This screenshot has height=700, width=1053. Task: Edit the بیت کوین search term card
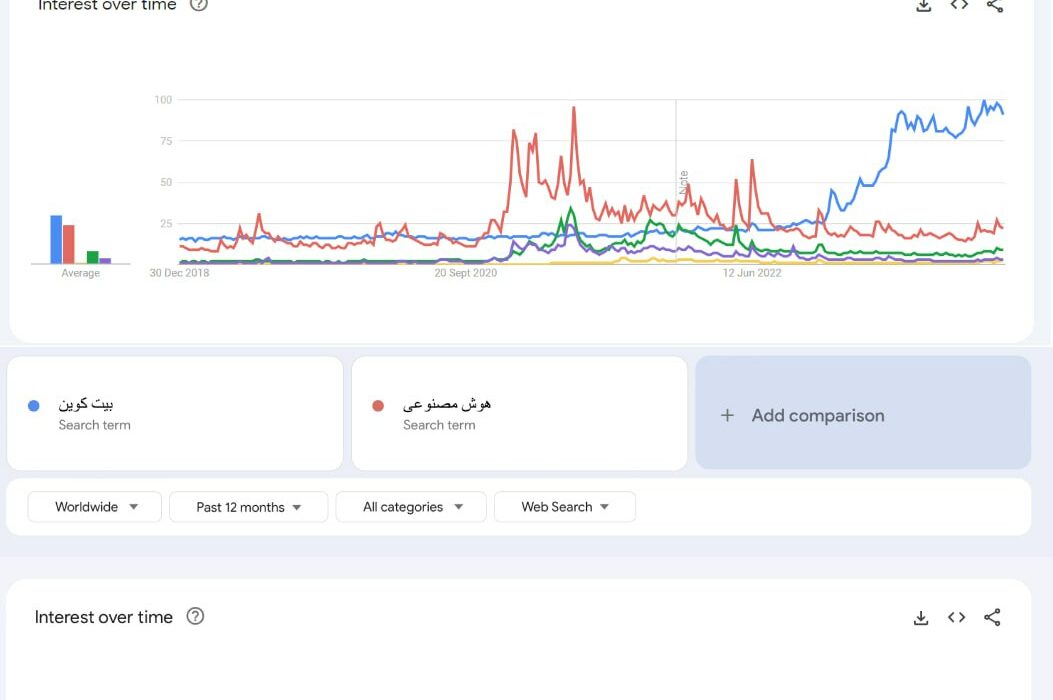175,413
